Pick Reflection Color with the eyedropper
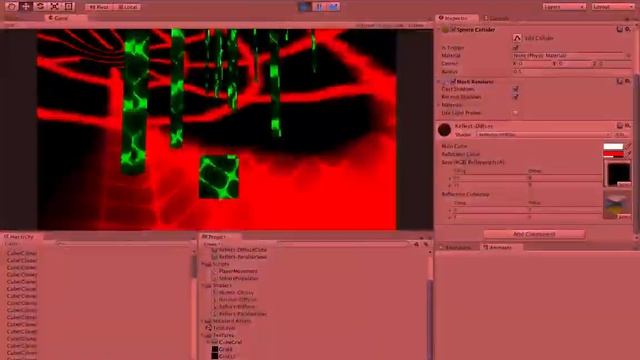 coord(628,154)
